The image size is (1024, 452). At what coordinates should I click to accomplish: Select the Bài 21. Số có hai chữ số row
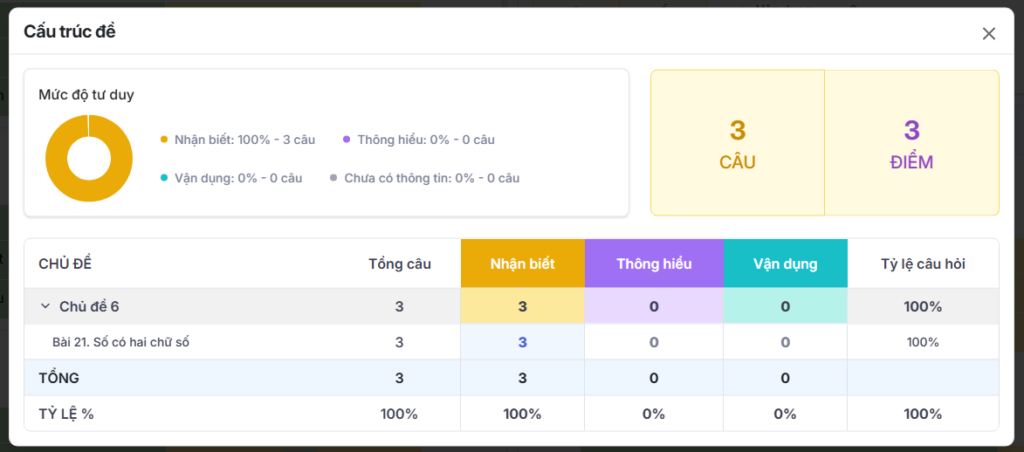coord(121,342)
